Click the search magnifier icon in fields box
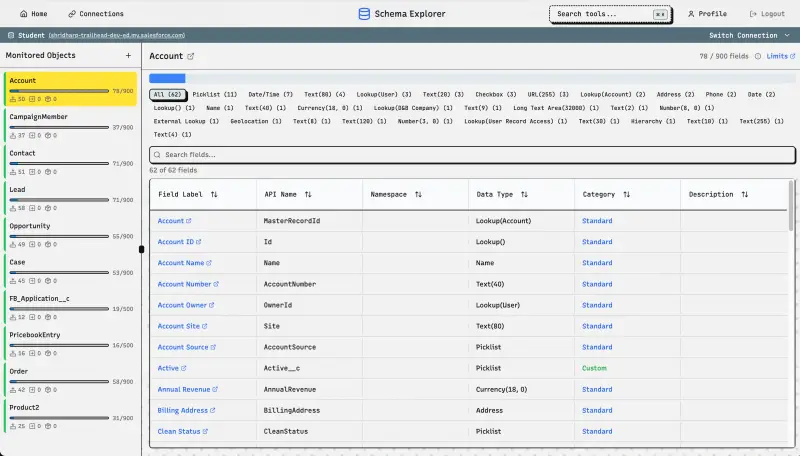Image resolution: width=800 pixels, height=456 pixels. coord(157,155)
